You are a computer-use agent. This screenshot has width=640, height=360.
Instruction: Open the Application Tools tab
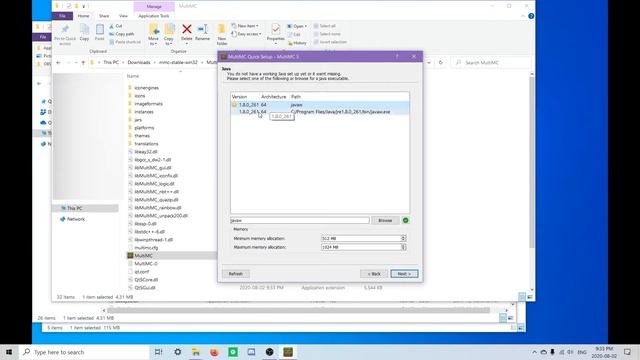click(154, 16)
